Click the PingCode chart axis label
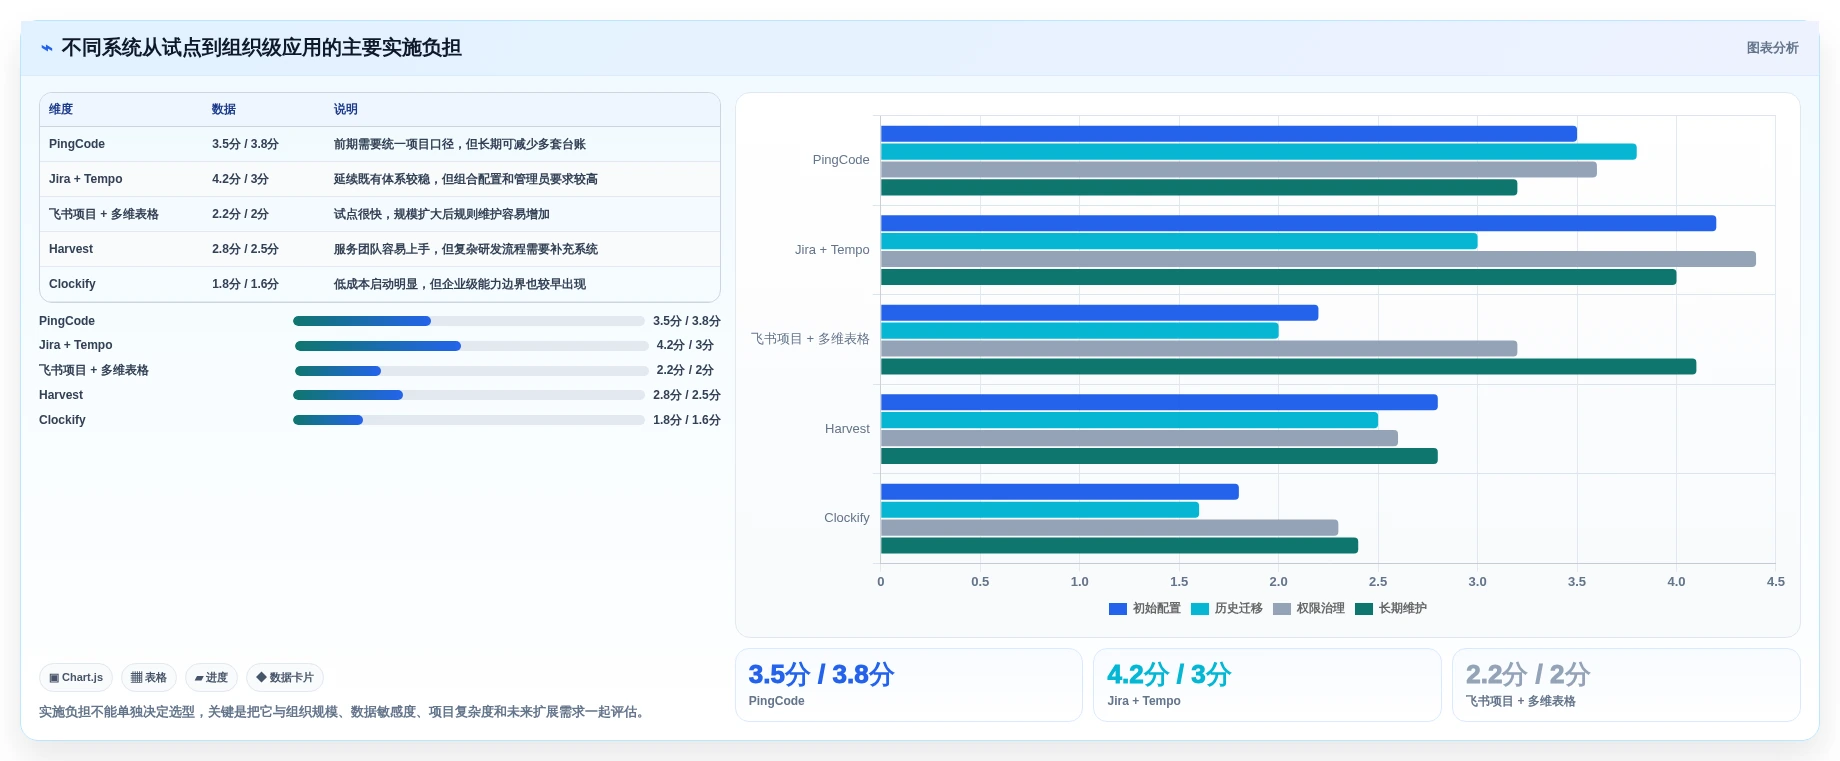 click(x=841, y=160)
